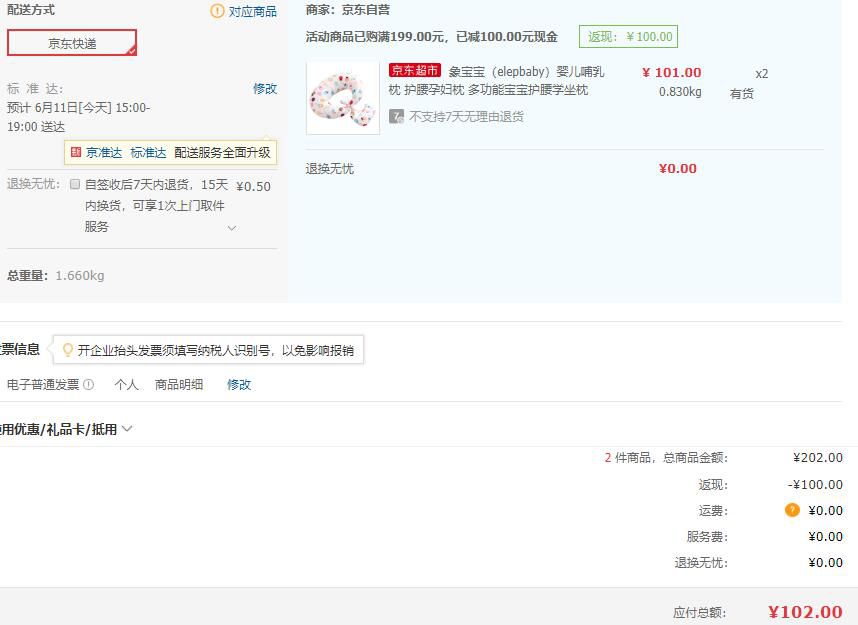Open the 象宝宝 elepbaby product title

tap(496, 80)
